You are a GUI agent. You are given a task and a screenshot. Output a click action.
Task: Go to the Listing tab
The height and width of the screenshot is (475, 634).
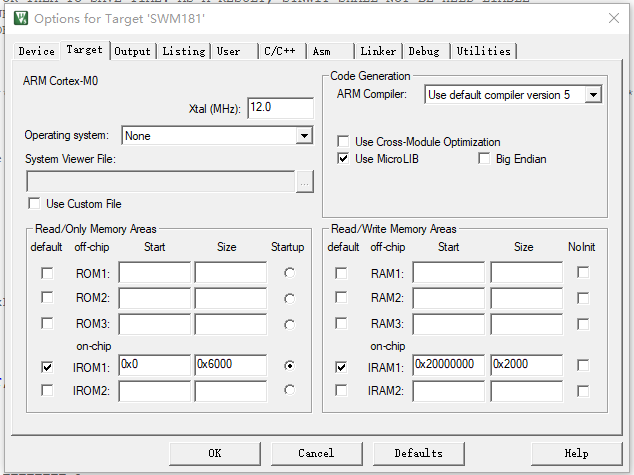tap(184, 51)
